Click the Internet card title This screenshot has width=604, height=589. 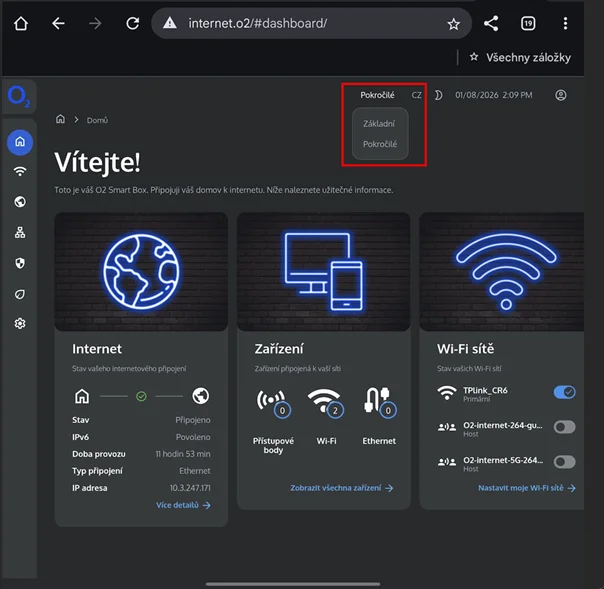(97, 349)
